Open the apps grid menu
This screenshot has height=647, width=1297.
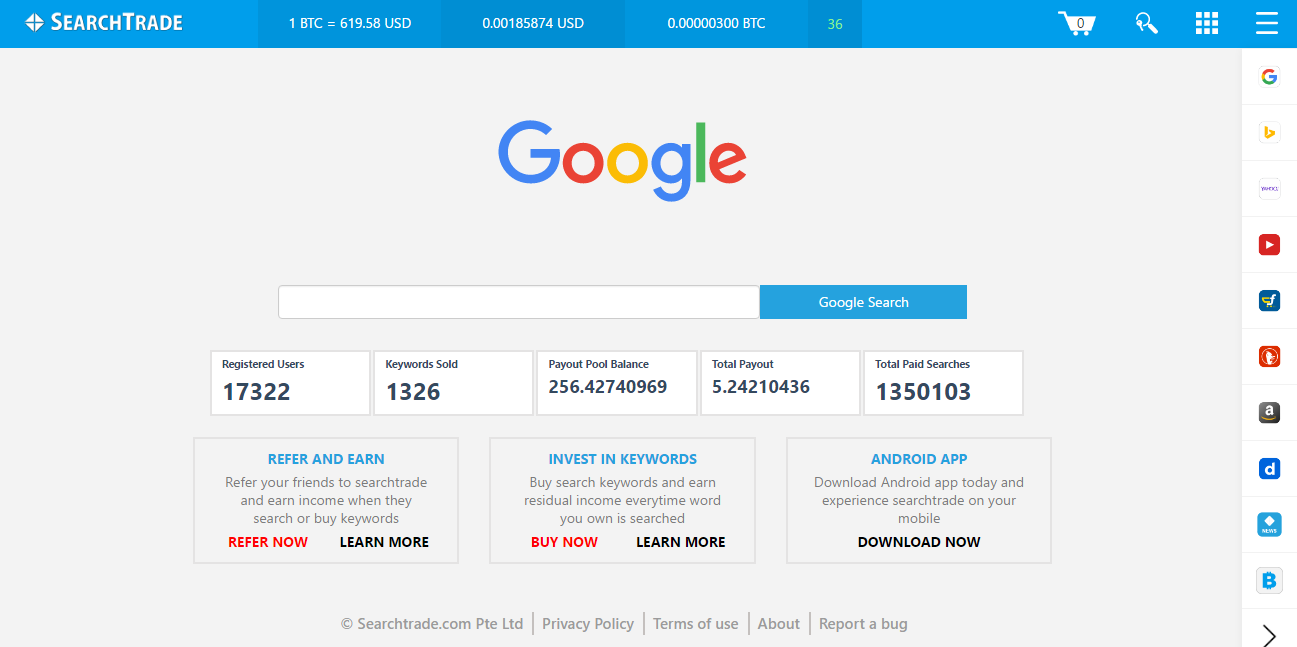click(1207, 23)
